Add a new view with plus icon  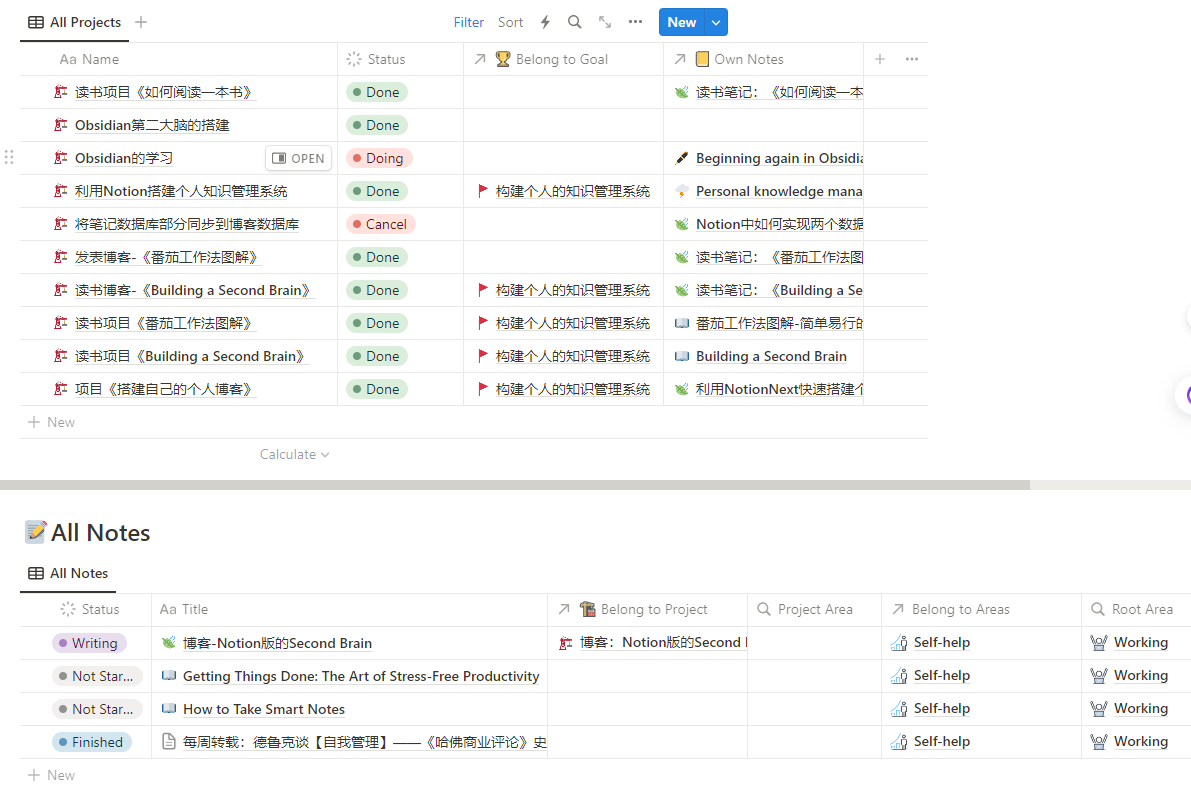point(141,22)
